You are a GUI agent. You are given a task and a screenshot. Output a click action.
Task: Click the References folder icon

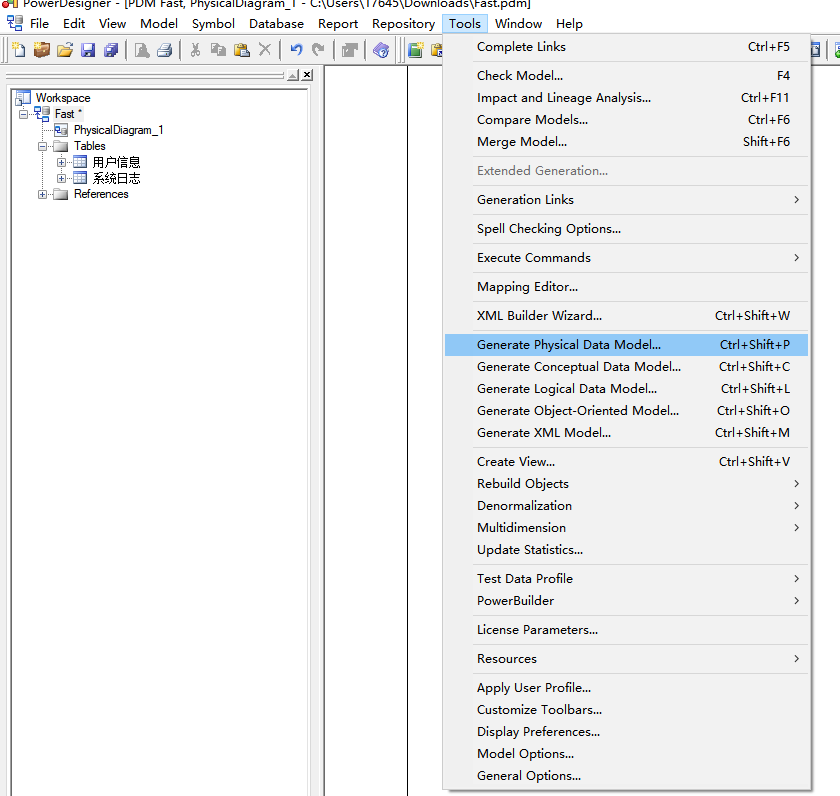[x=61, y=194]
